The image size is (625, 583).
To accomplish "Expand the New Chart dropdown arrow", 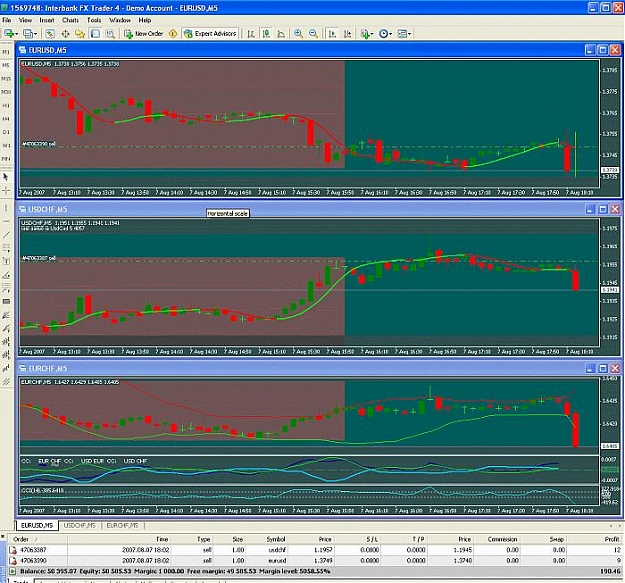I will (x=16, y=34).
